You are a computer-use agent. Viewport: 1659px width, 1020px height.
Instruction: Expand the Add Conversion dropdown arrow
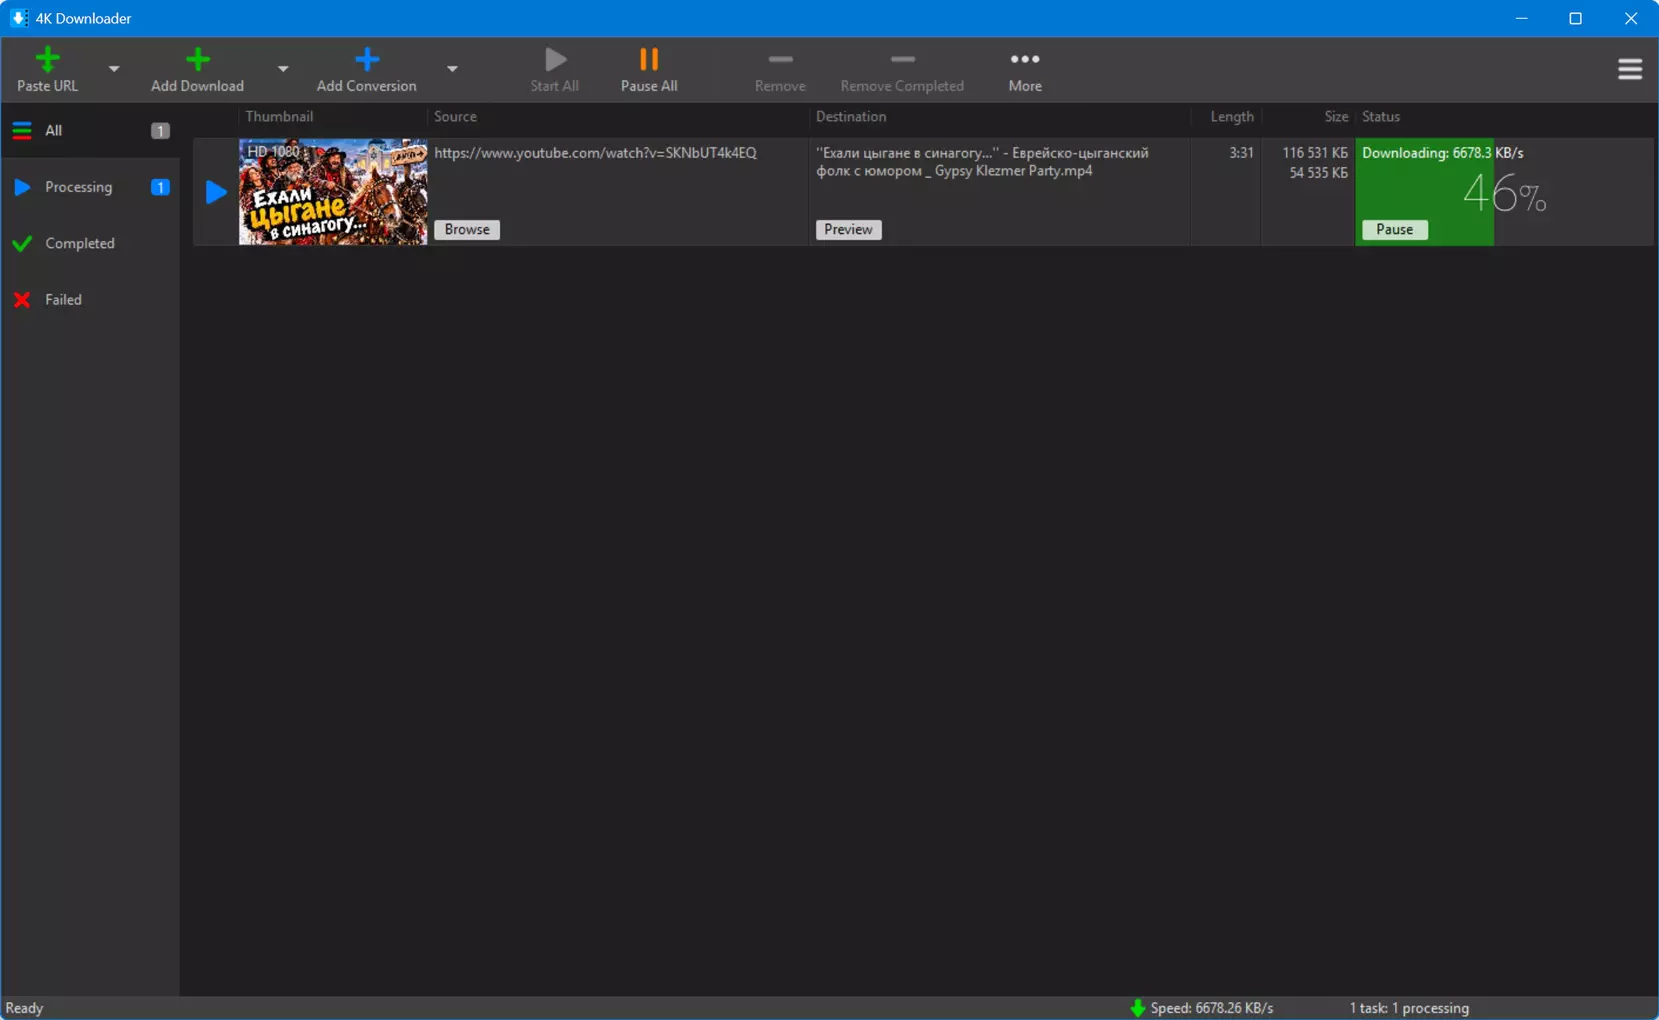pyautogui.click(x=452, y=69)
